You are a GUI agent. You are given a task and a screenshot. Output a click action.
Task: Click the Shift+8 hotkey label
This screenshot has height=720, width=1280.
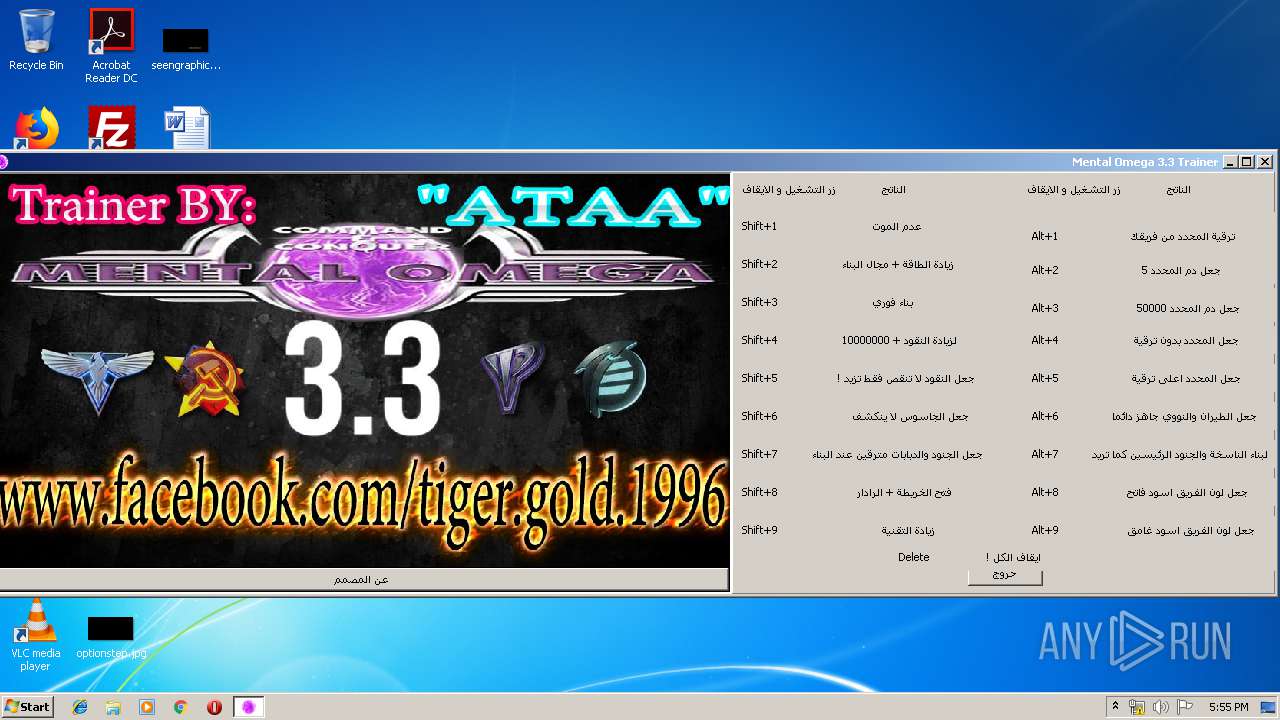tap(759, 493)
